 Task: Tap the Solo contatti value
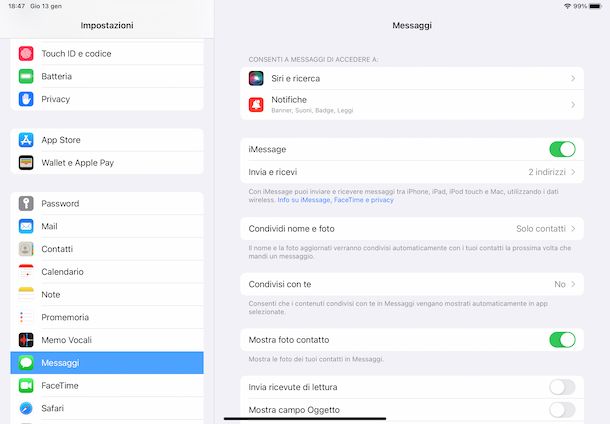541,229
